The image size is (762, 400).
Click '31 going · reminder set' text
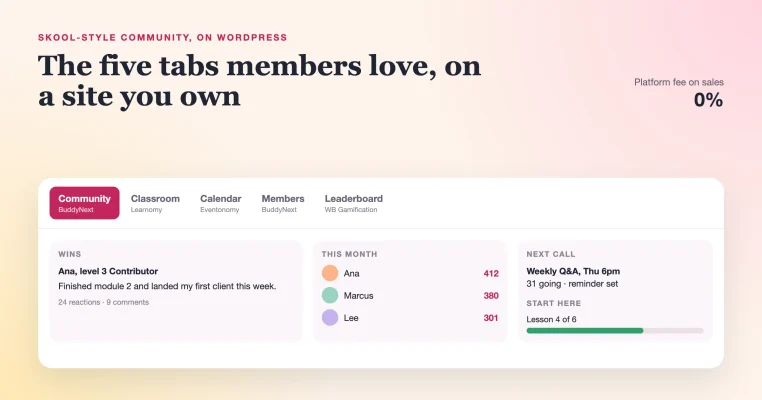click(572, 284)
